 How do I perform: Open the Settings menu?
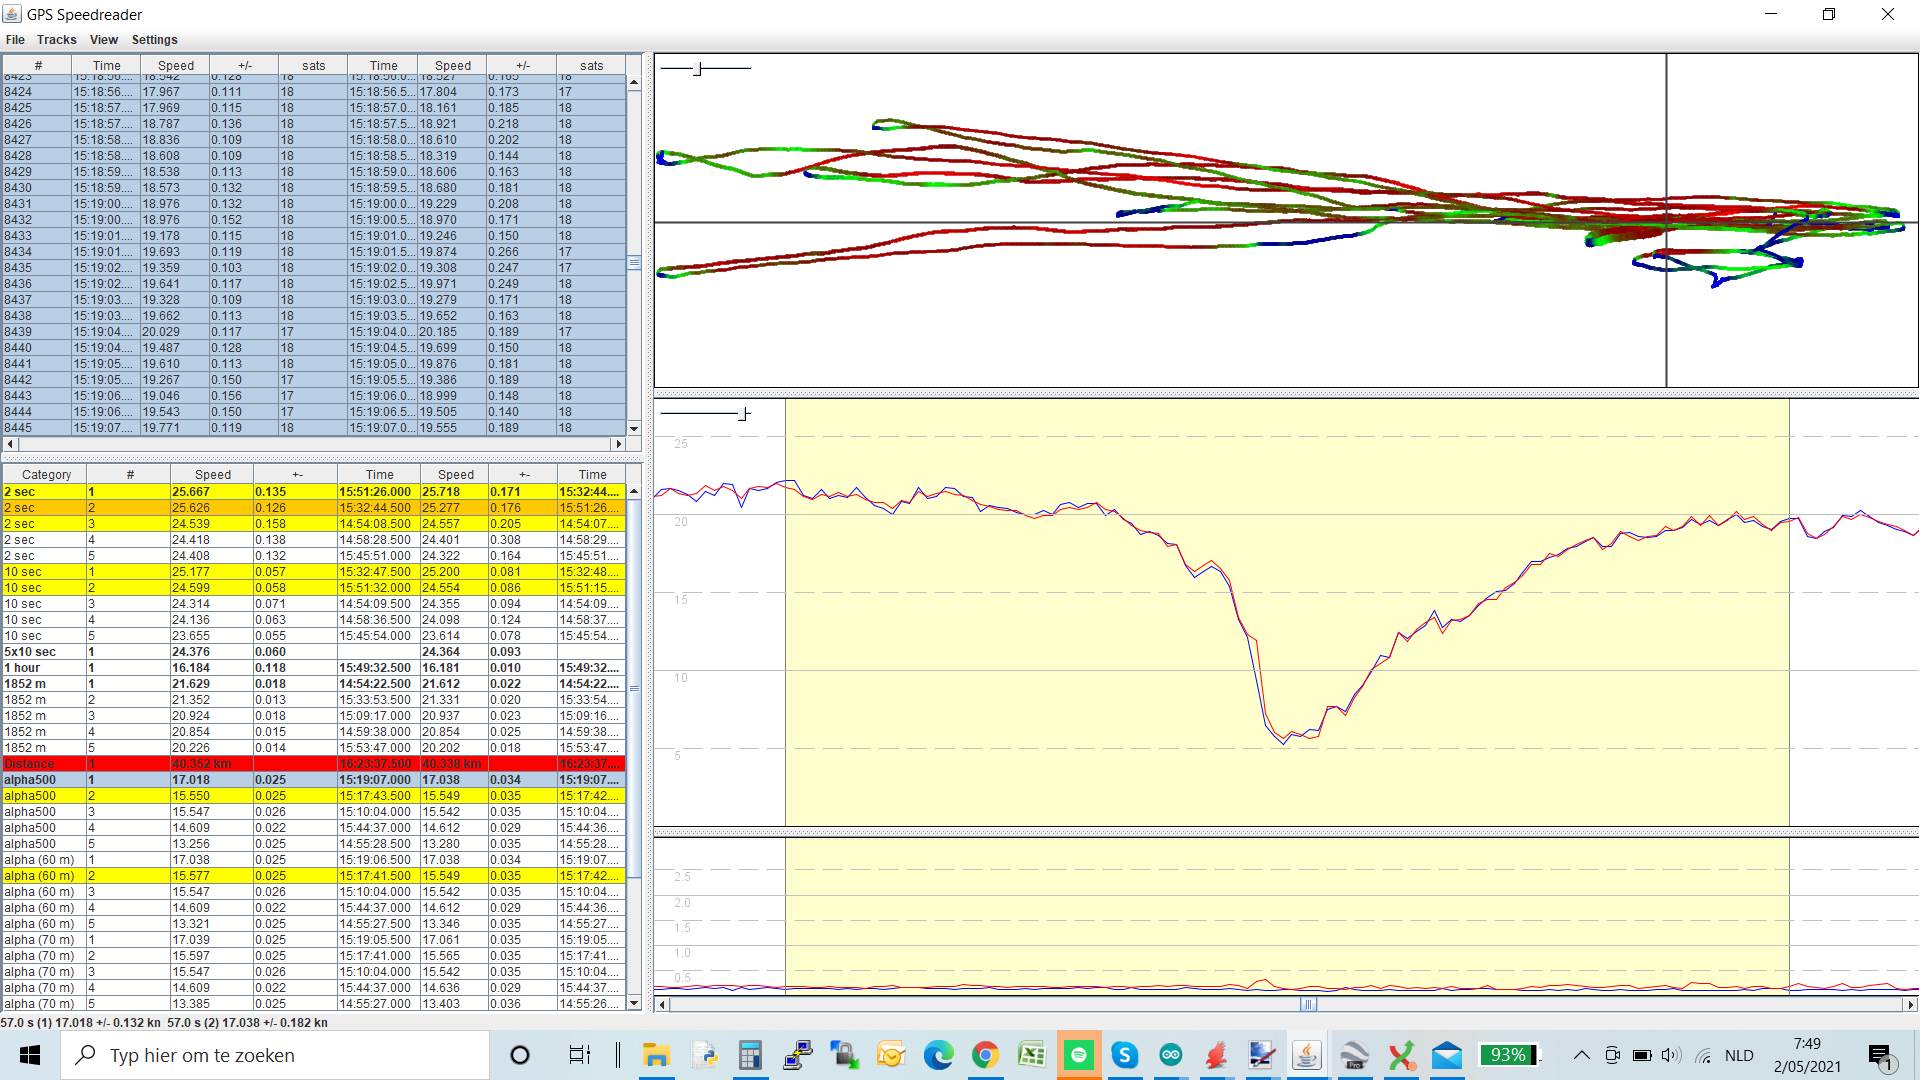point(154,40)
